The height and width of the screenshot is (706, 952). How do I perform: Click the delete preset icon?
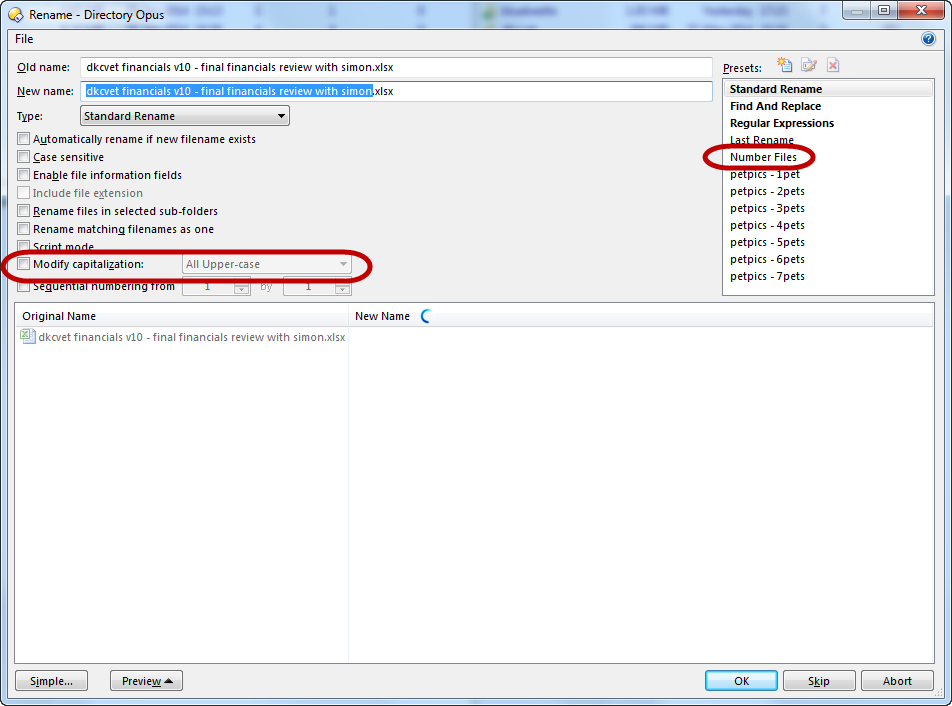point(833,66)
